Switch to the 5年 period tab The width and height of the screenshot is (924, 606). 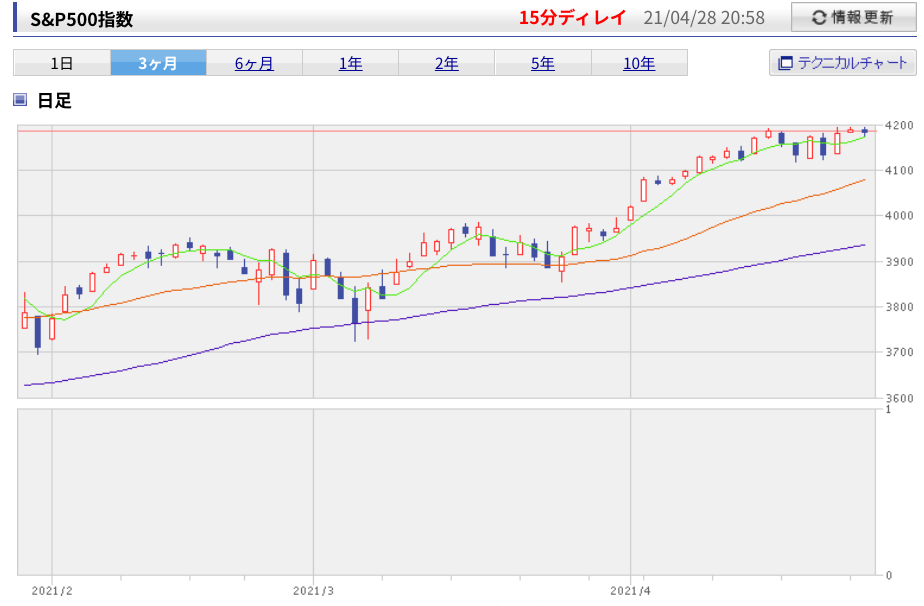tap(543, 63)
